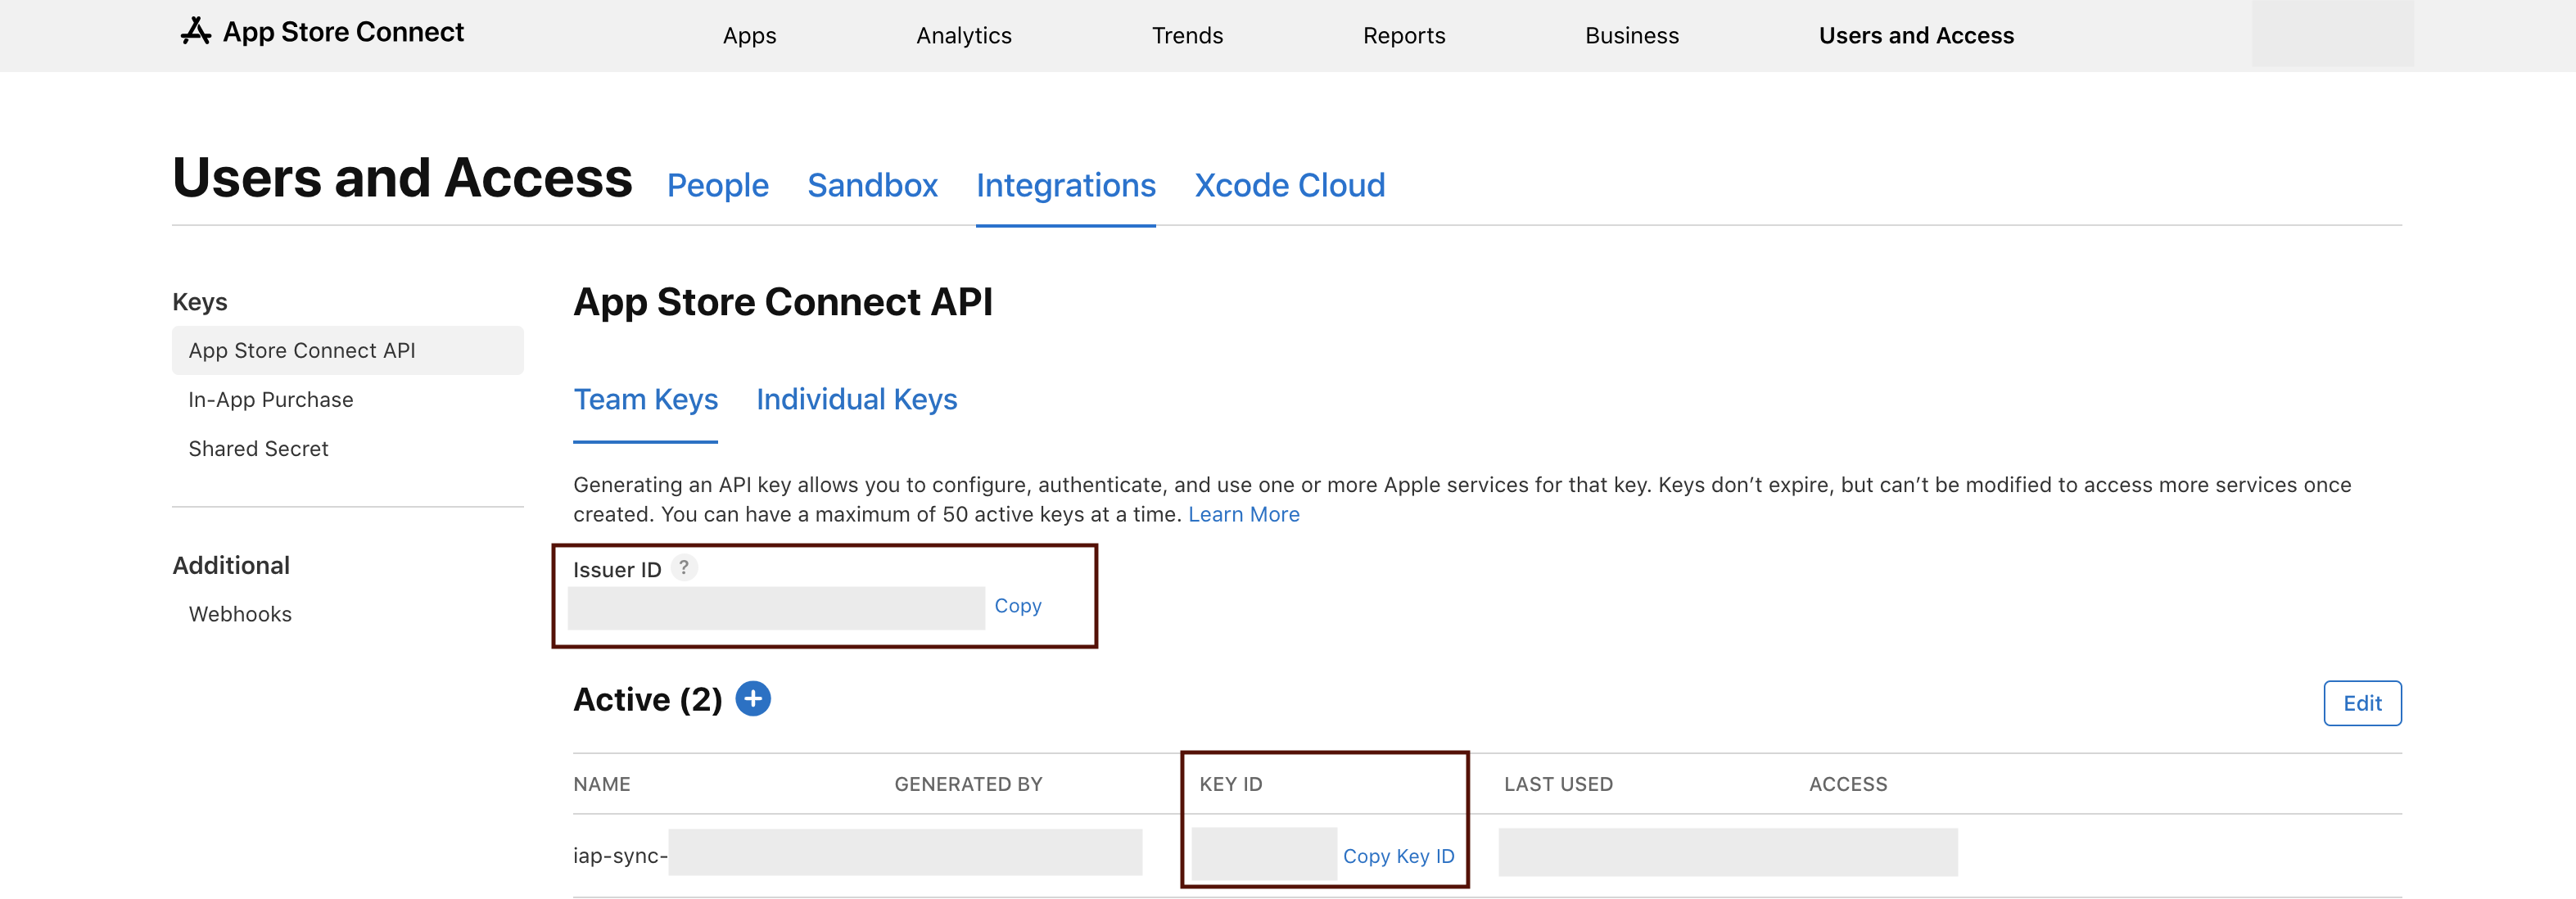Click the Edit button for active keys

2362,703
